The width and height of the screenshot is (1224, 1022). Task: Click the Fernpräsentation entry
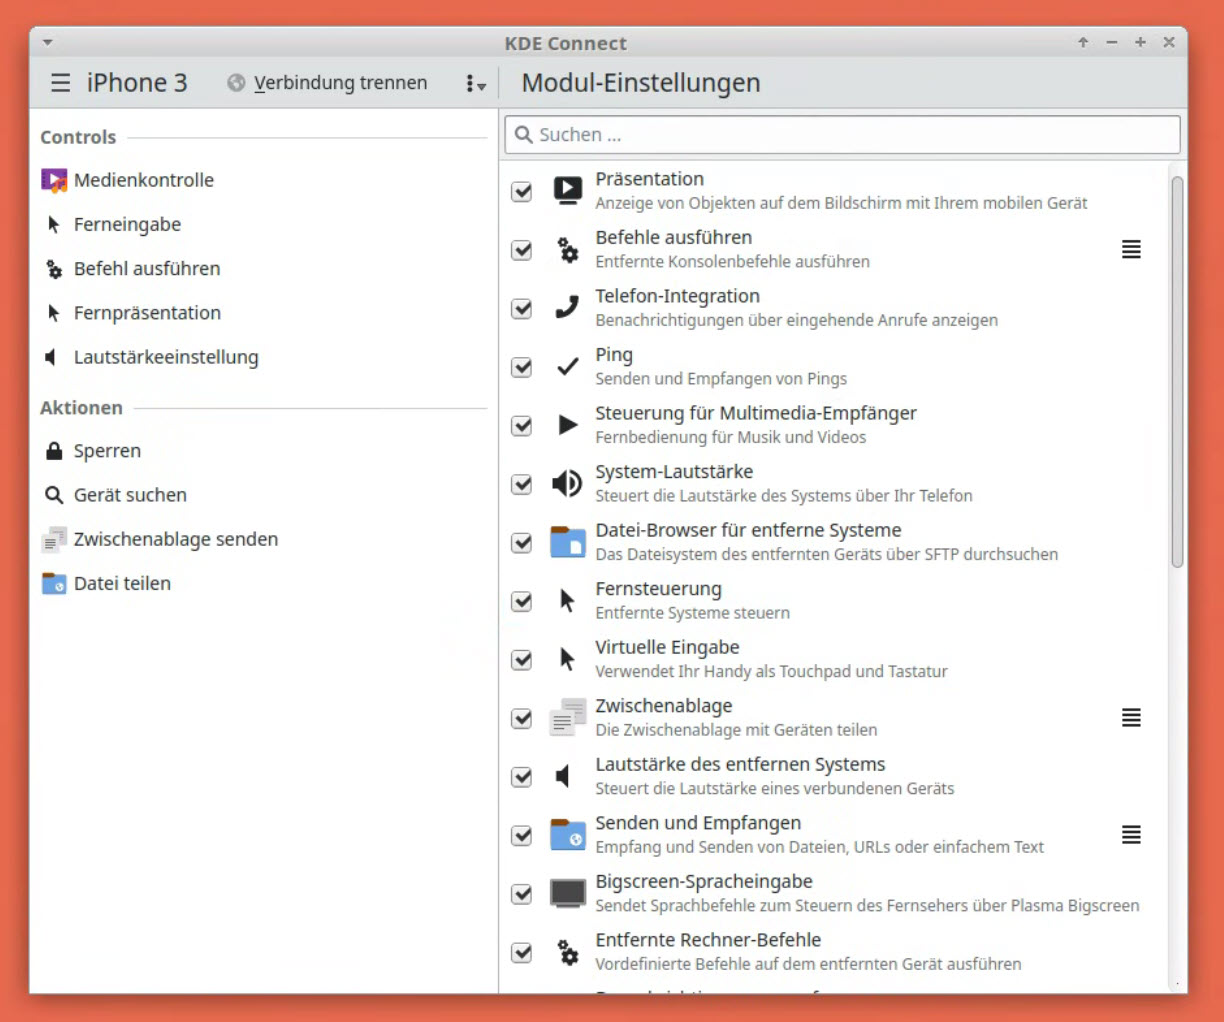coord(147,313)
